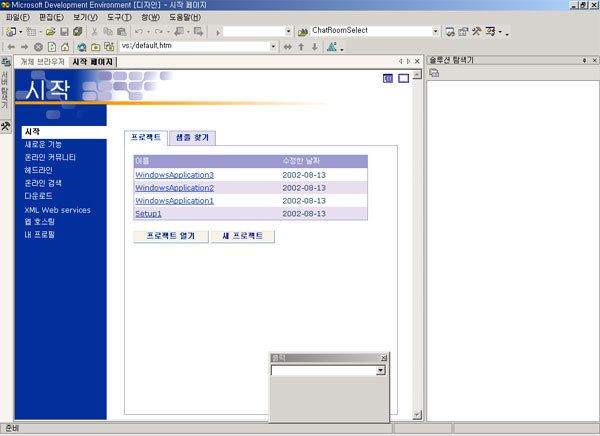Switch to the 개체 브라우저 tab
Screen dimensions: 600x436
click(42, 62)
